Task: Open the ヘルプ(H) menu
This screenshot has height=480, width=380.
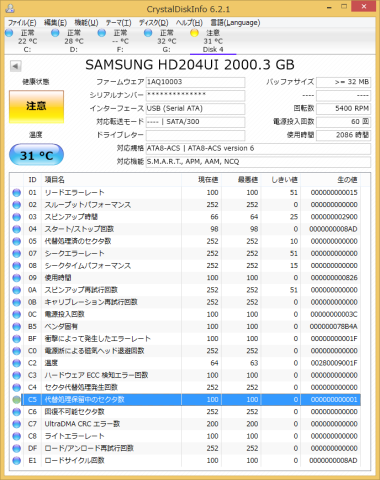Action: 189,23
